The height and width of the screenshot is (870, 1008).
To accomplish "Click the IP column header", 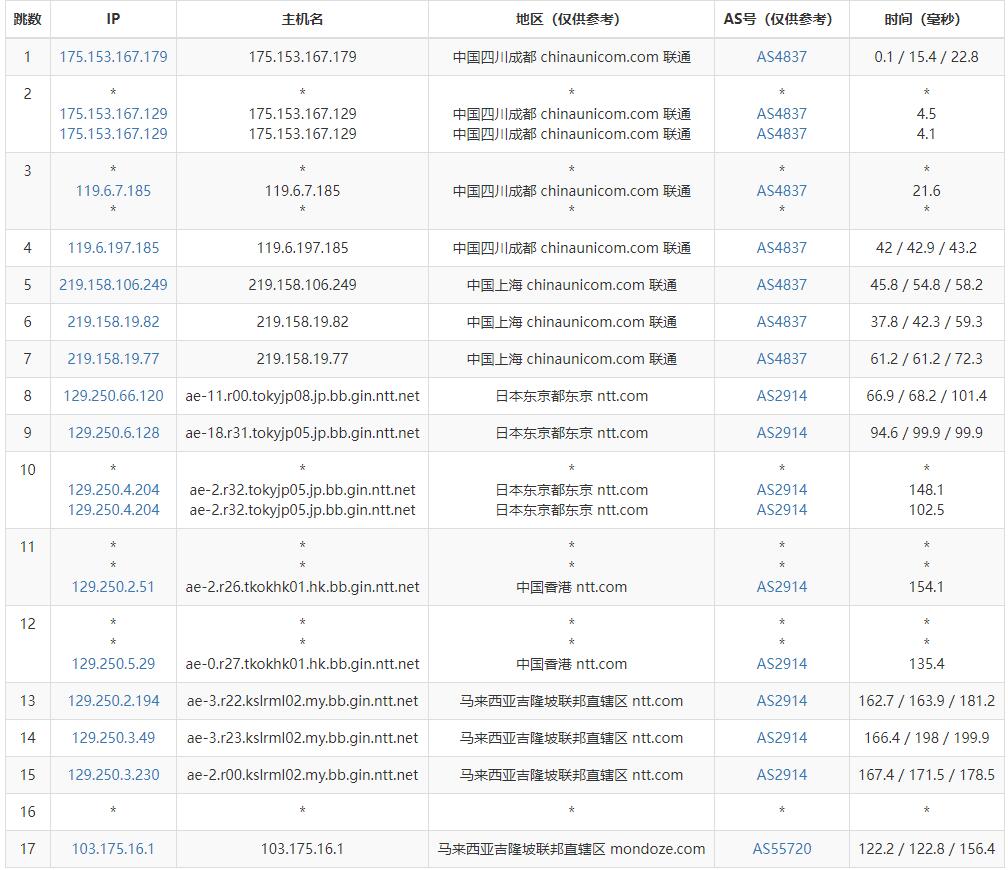I will click(x=113, y=19).
